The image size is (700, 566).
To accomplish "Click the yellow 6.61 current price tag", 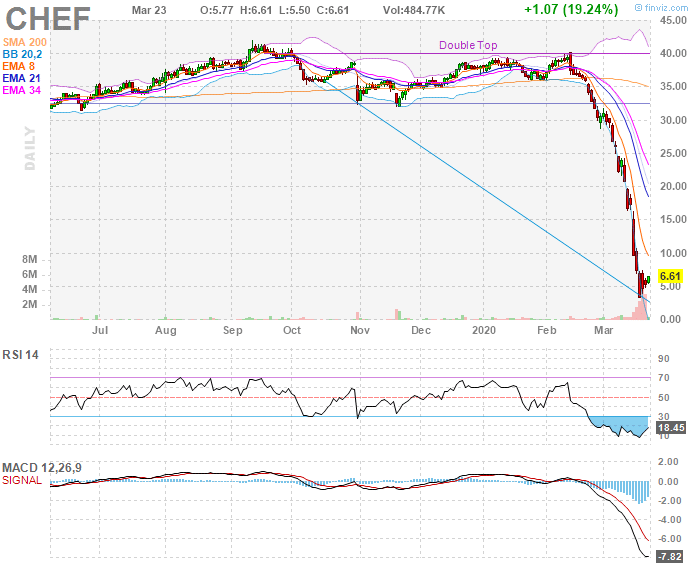I will (670, 276).
